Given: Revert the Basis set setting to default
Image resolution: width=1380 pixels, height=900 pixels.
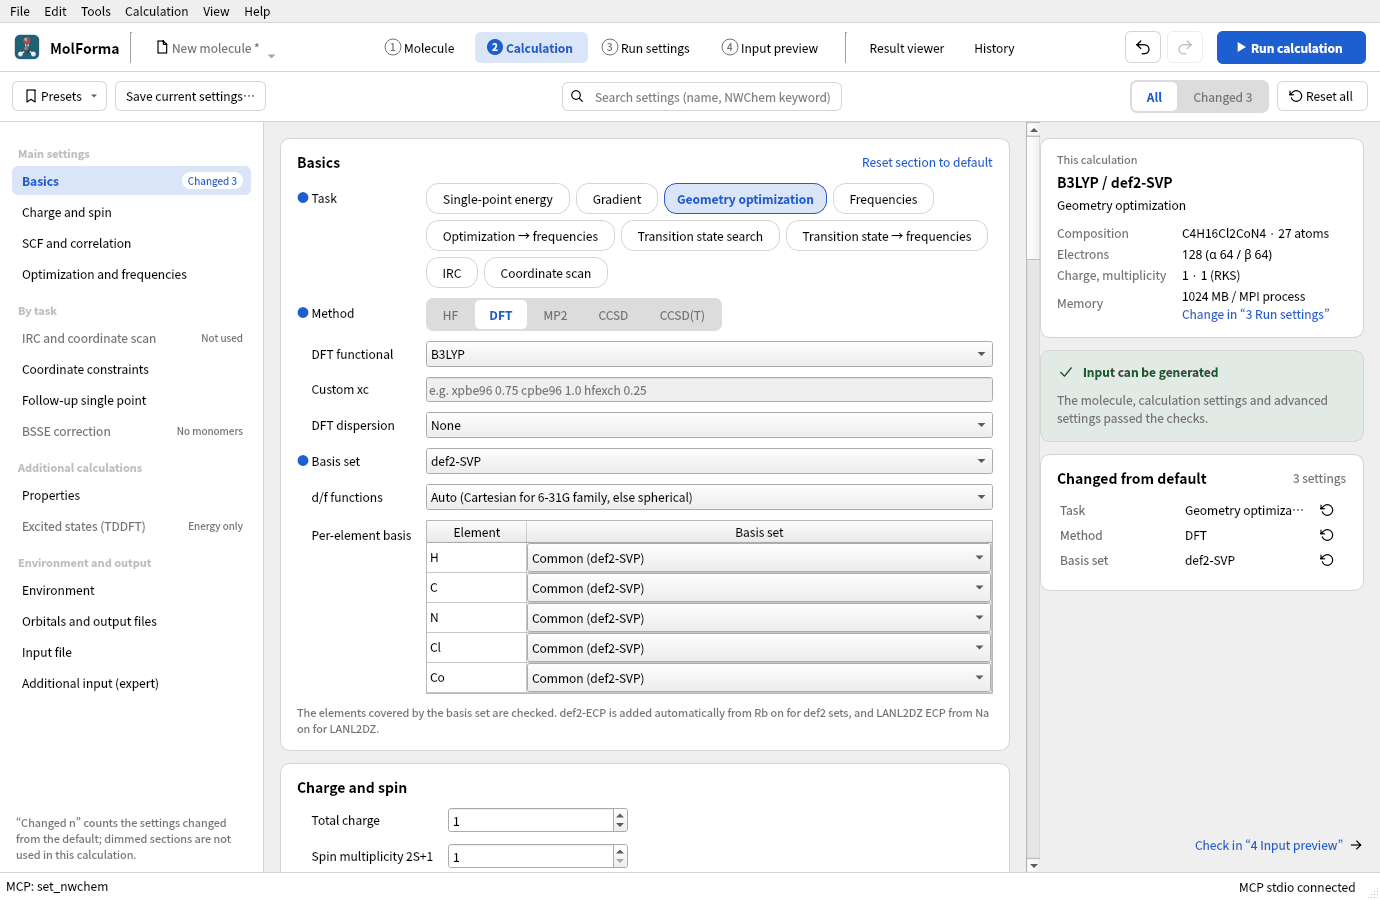Looking at the screenshot, I should (1327, 560).
